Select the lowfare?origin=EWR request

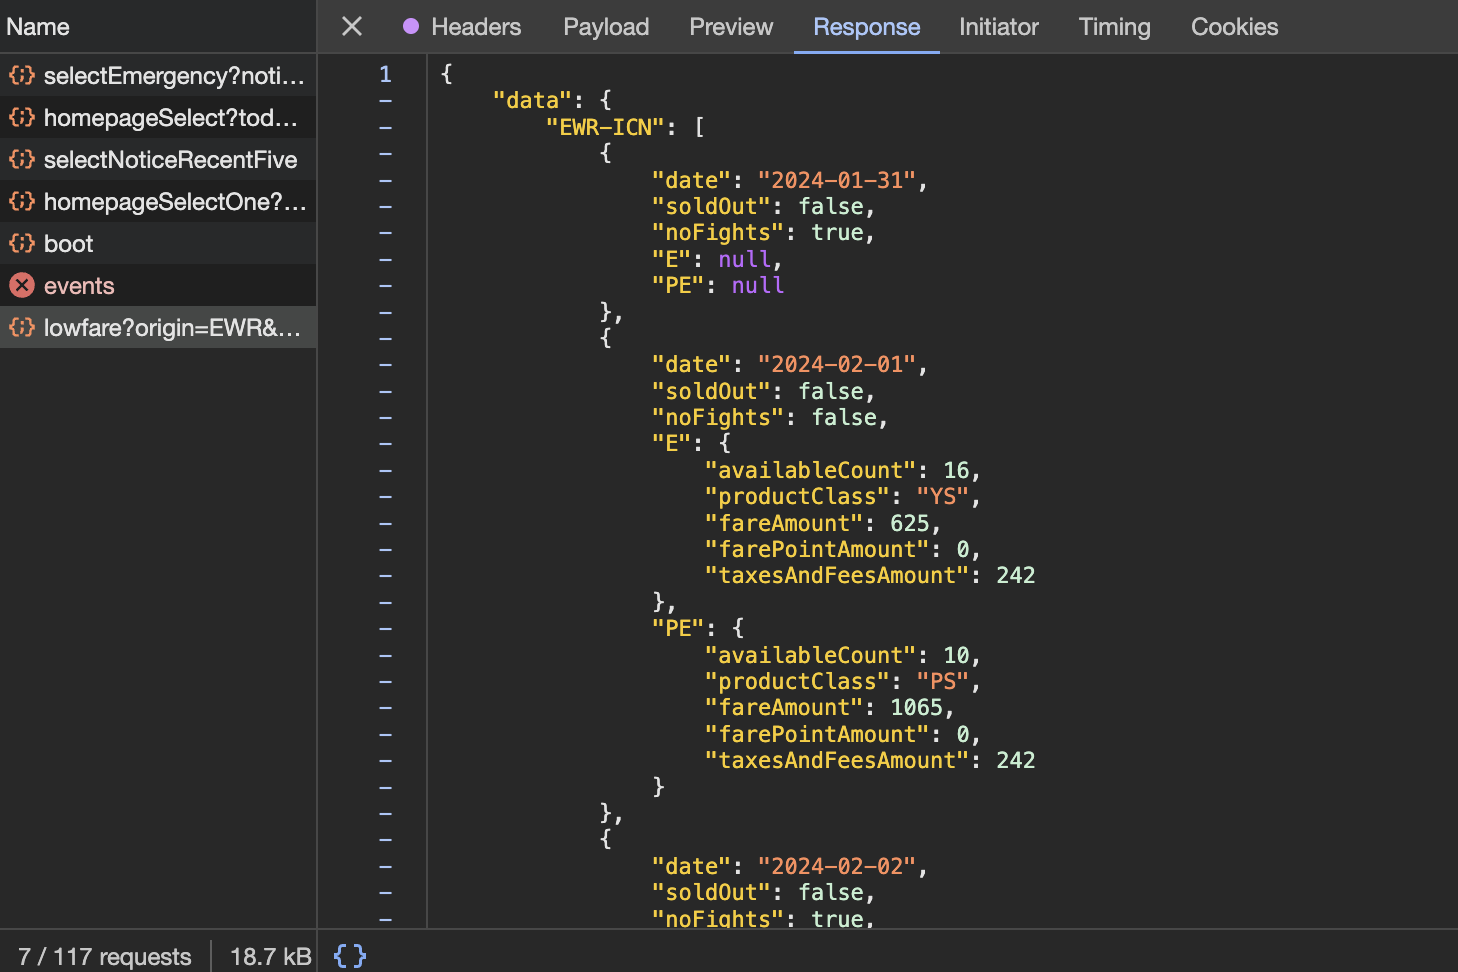coord(158,328)
